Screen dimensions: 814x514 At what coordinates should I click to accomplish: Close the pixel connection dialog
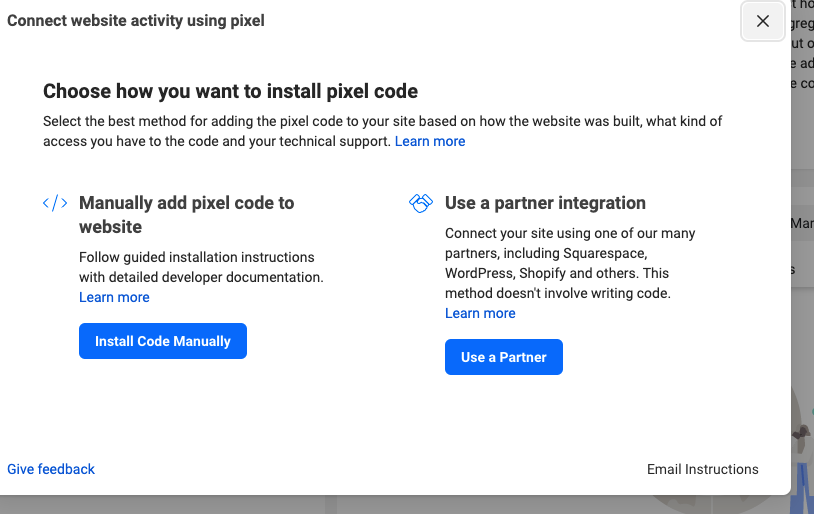point(763,21)
